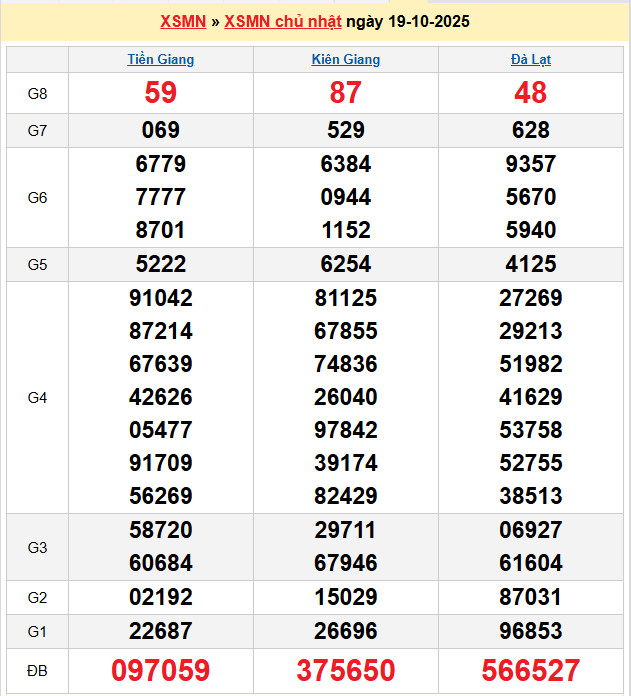Viewport: 631px width, 696px height.
Task: Click the red G8 number 87
Action: point(346,93)
